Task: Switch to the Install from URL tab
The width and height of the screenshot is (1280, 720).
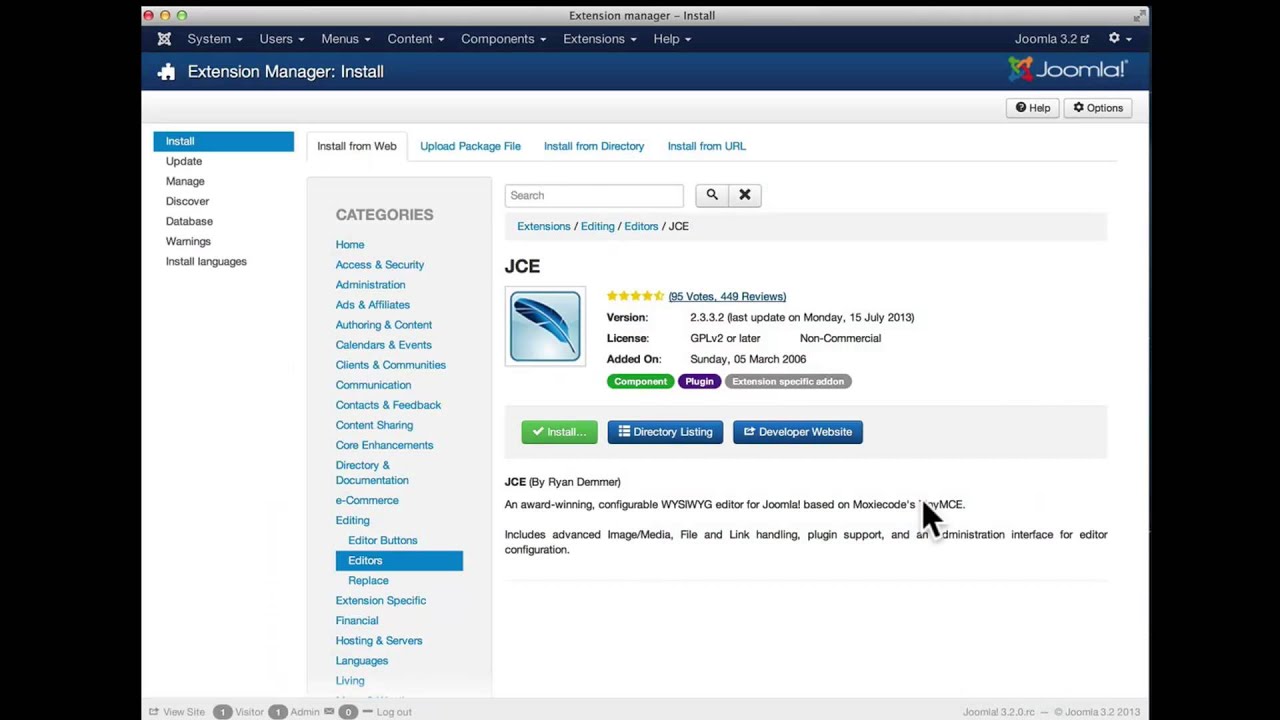Action: pyautogui.click(x=707, y=146)
